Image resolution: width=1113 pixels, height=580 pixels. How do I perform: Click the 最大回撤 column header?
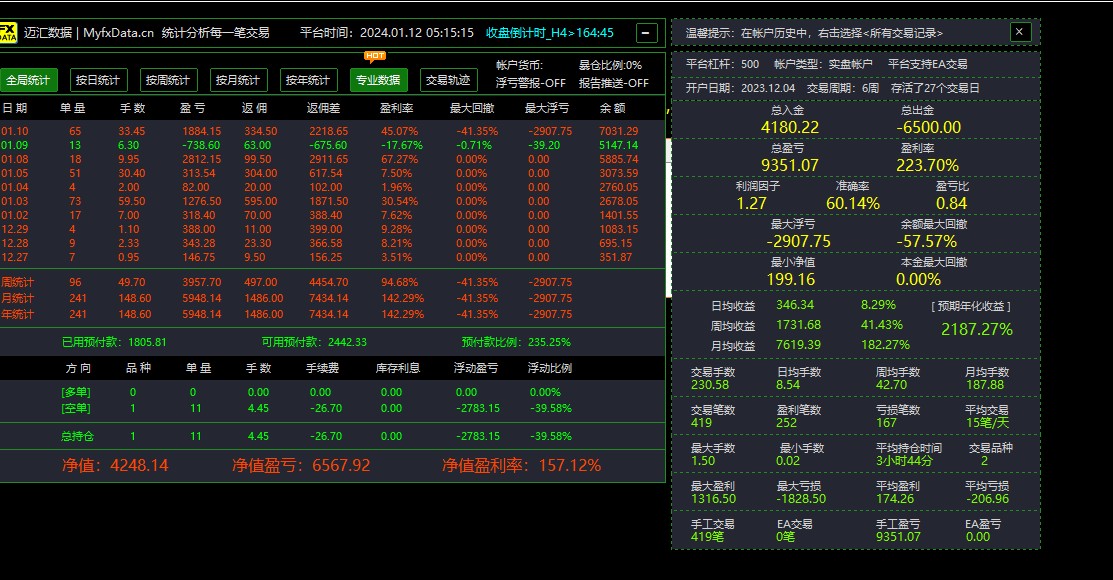[472, 108]
